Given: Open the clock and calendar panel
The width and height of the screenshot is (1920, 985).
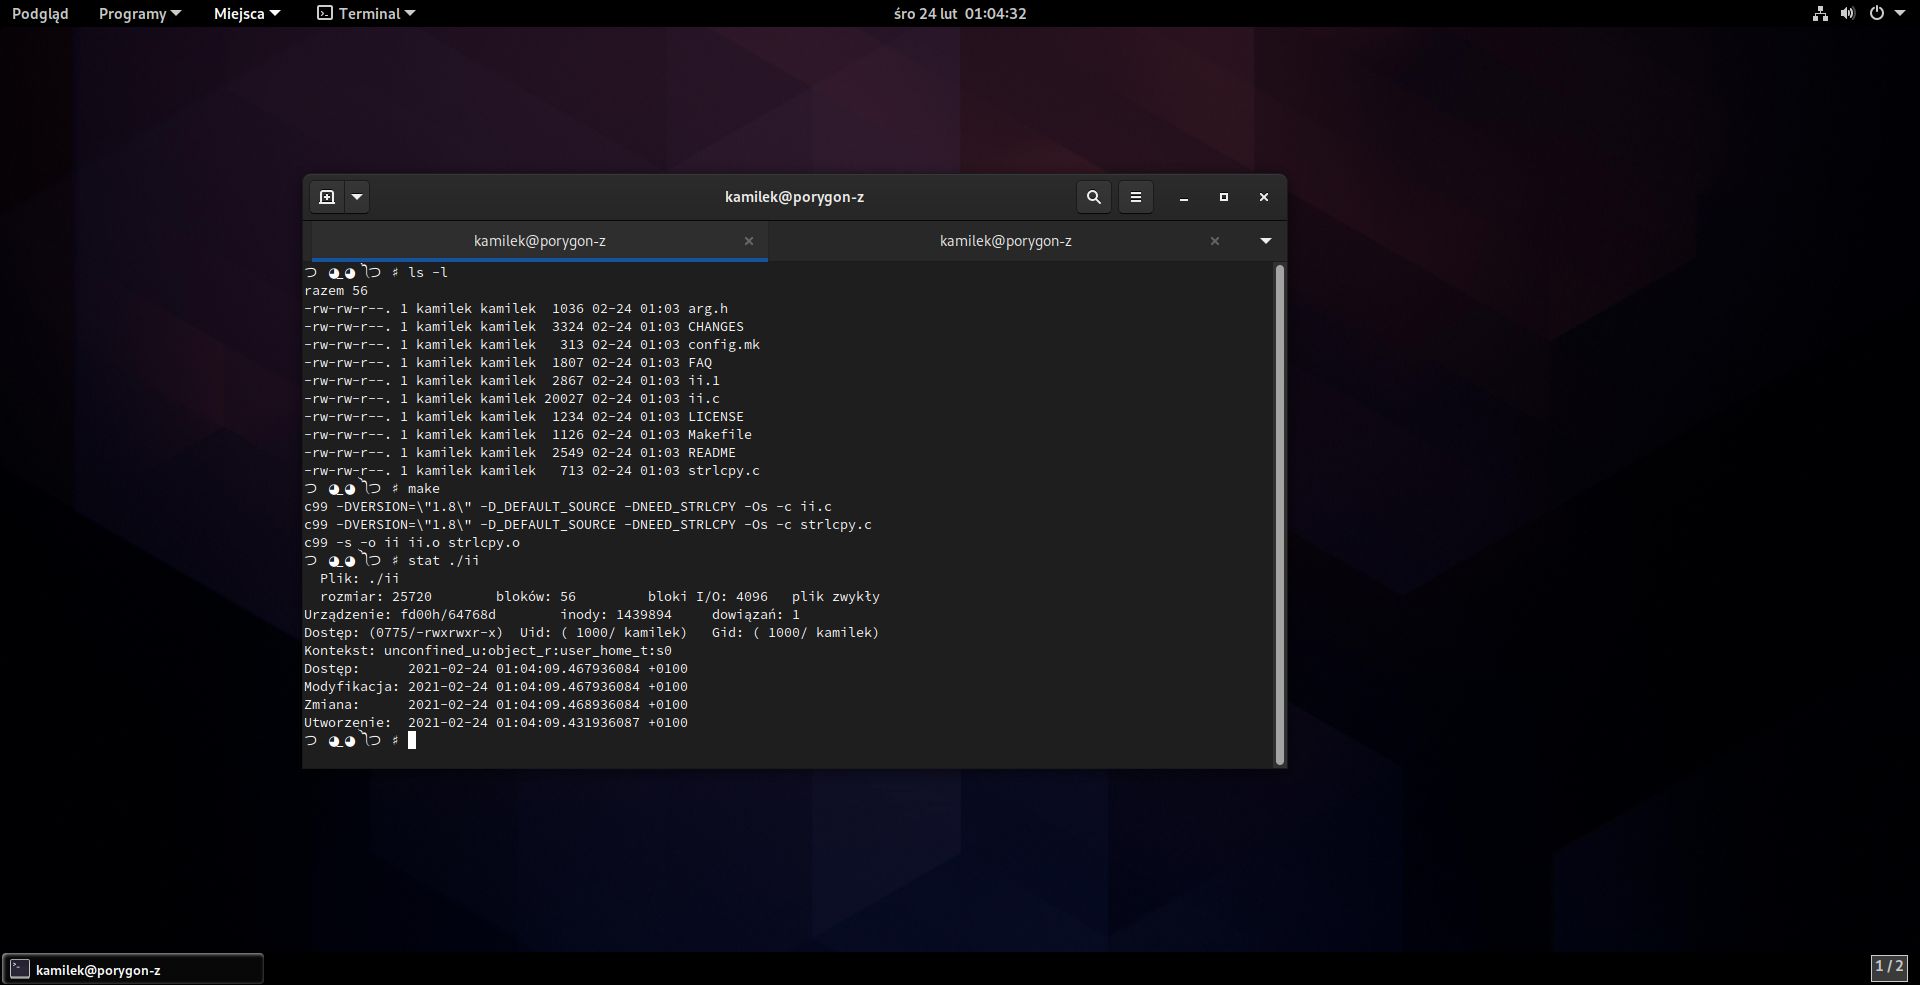Looking at the screenshot, I should pos(959,14).
